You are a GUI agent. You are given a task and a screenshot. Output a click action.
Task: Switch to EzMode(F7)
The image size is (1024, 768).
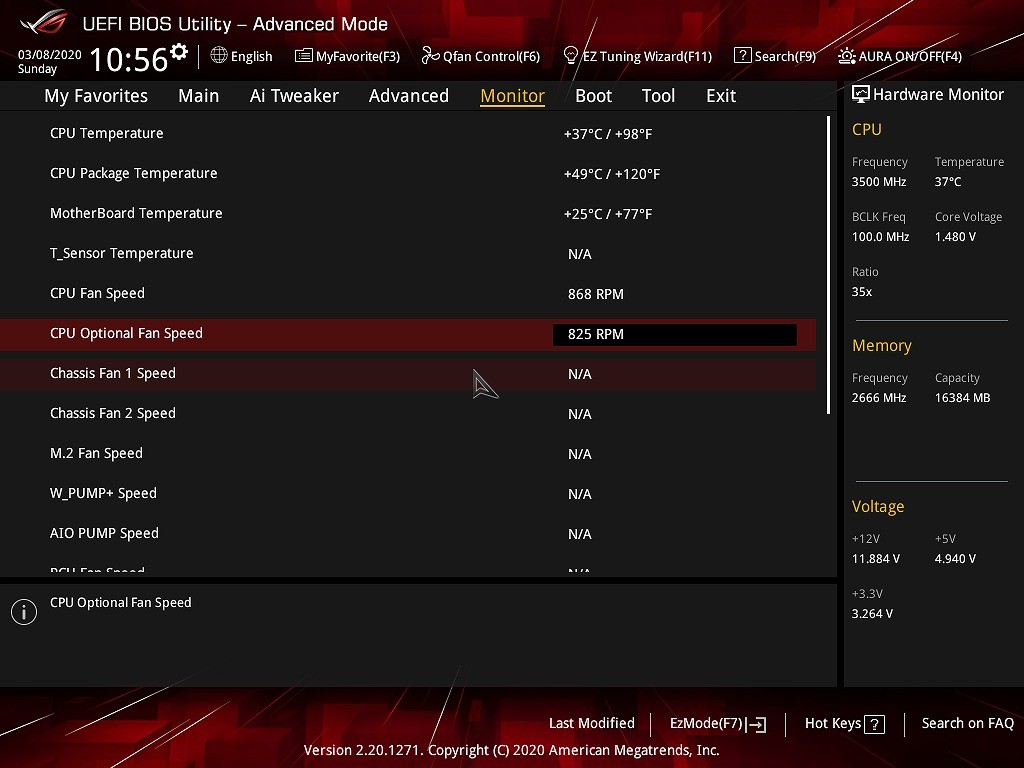click(x=718, y=724)
